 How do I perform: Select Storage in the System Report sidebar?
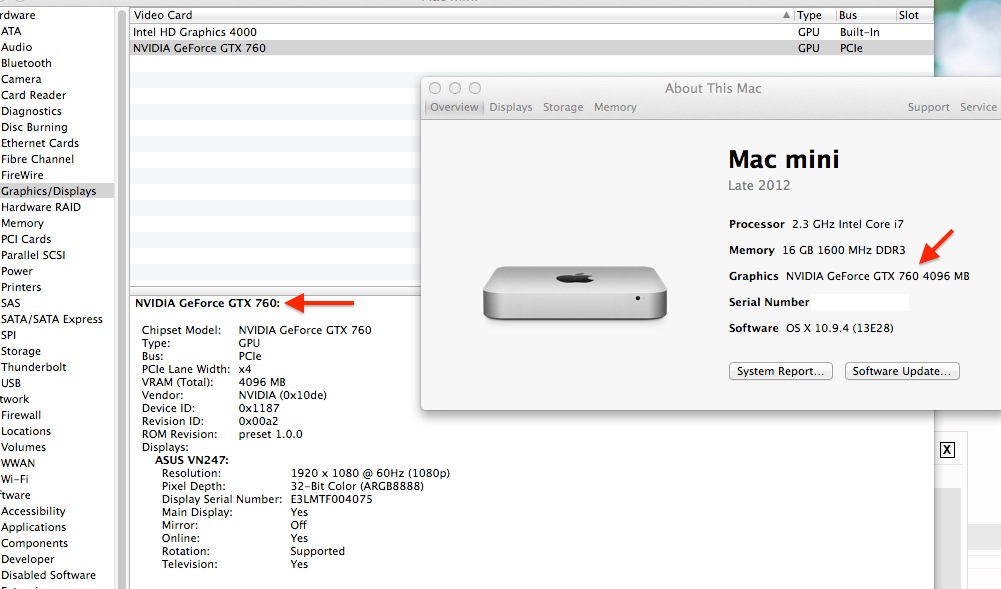point(20,351)
